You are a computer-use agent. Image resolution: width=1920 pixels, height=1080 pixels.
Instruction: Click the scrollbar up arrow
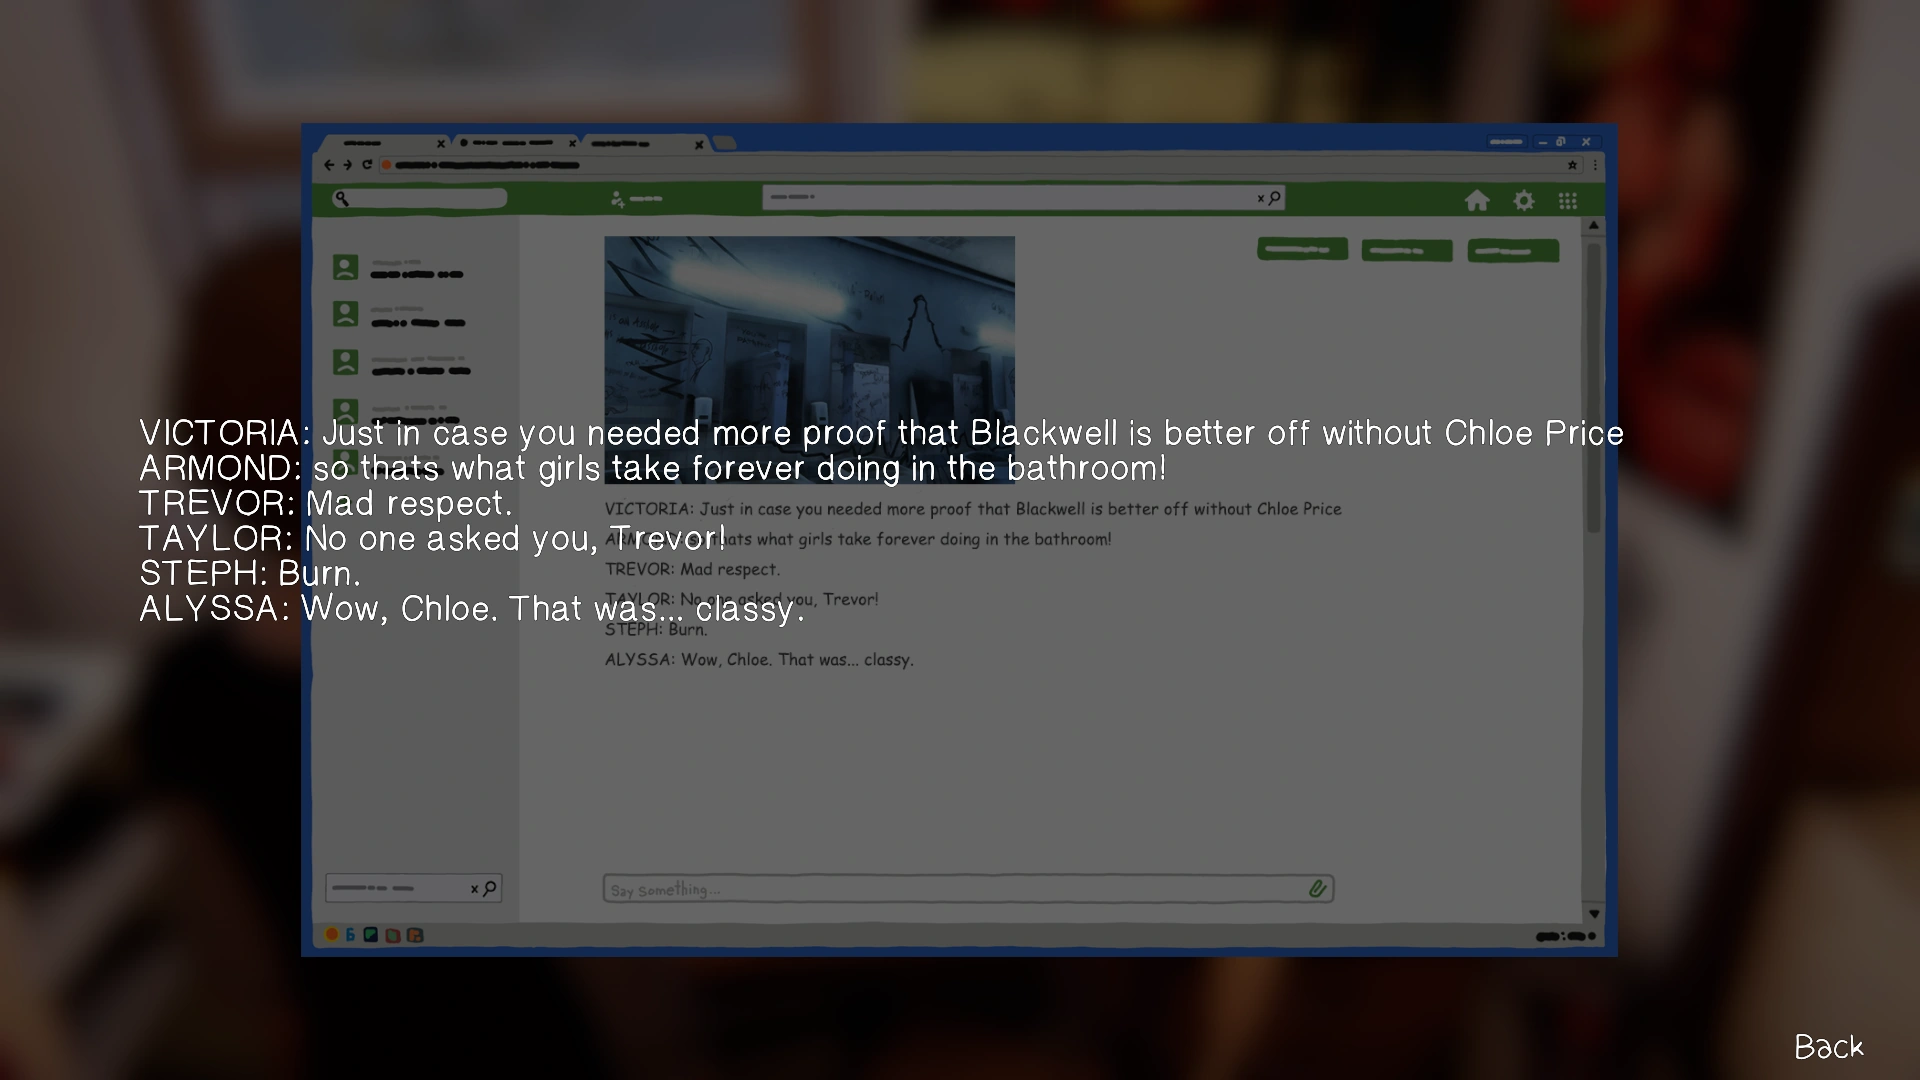(1594, 226)
